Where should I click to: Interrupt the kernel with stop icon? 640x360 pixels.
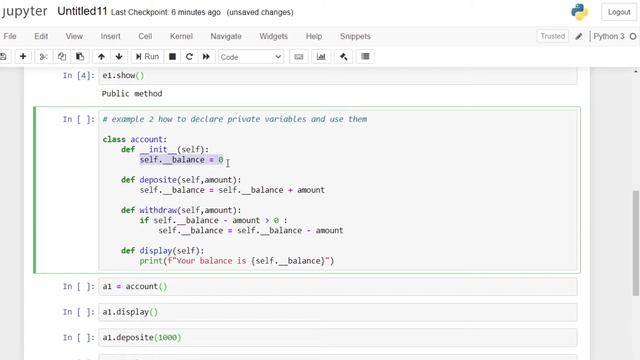(172, 57)
